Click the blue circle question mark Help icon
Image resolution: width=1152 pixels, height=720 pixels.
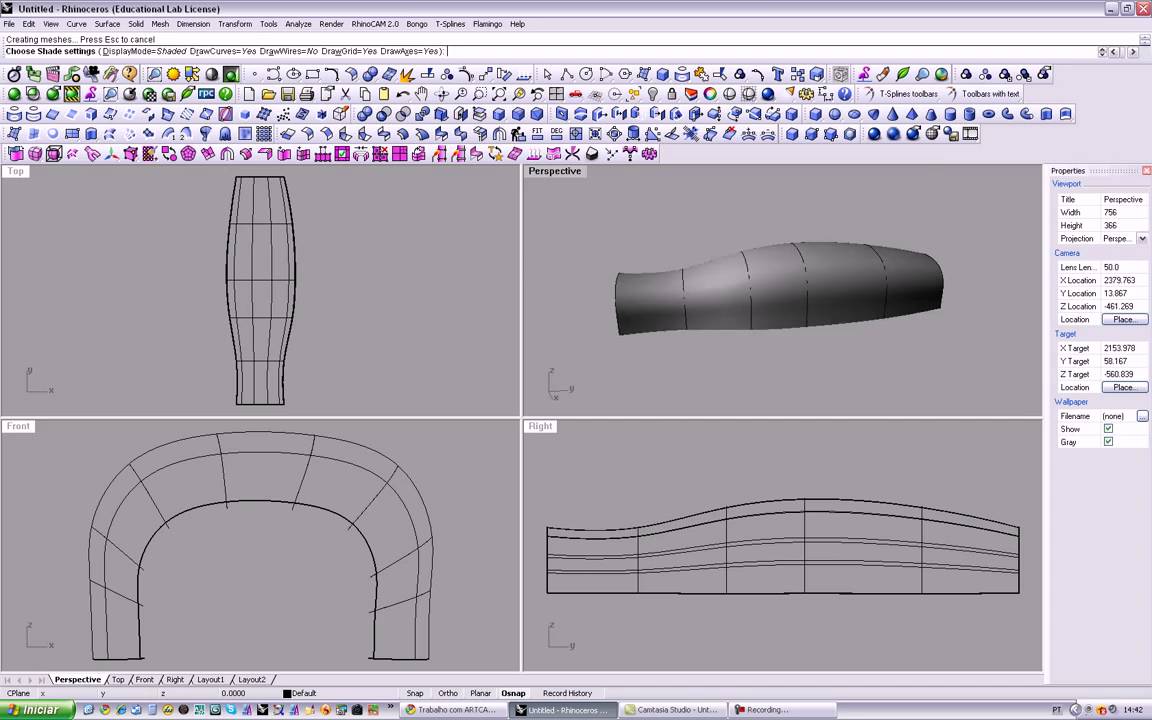coord(845,94)
